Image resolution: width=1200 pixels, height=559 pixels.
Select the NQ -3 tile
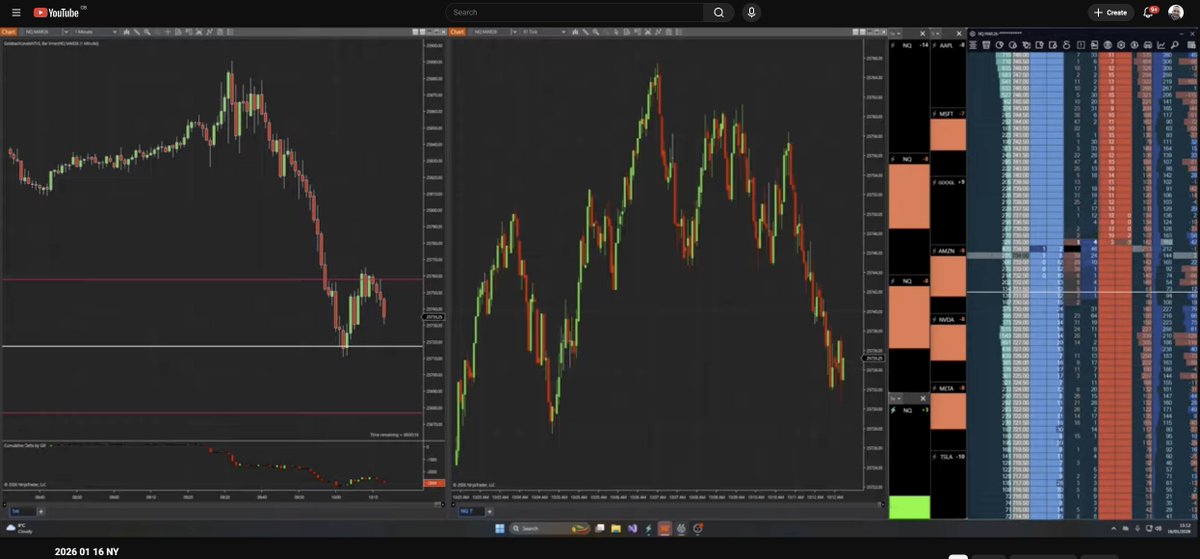point(909,410)
